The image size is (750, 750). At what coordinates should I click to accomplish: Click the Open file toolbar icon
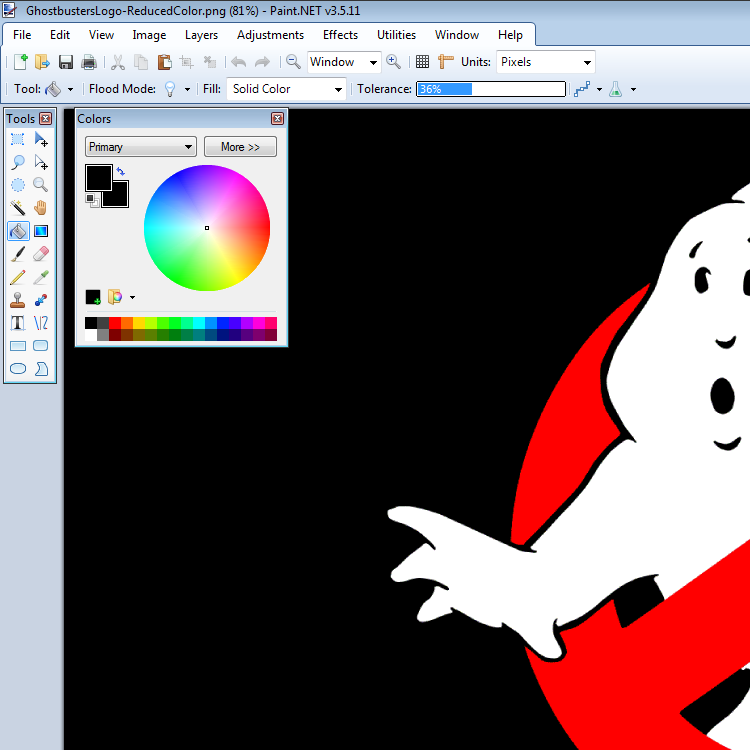(x=42, y=62)
